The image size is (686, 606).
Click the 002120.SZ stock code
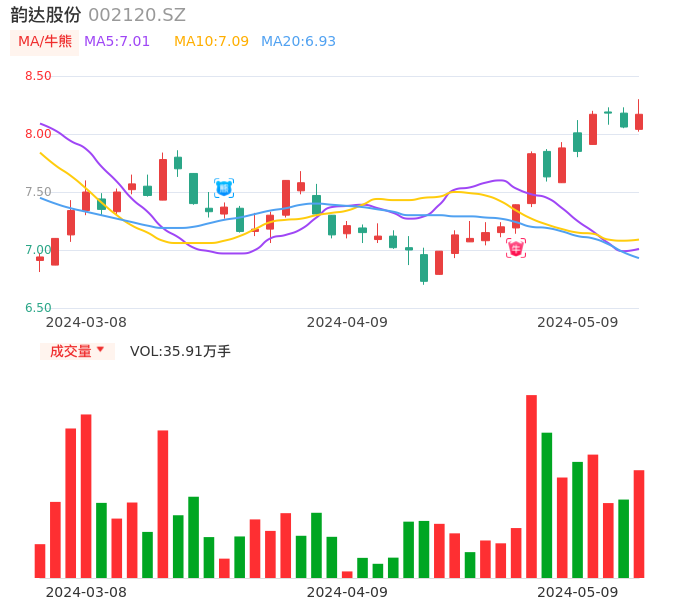[137, 15]
